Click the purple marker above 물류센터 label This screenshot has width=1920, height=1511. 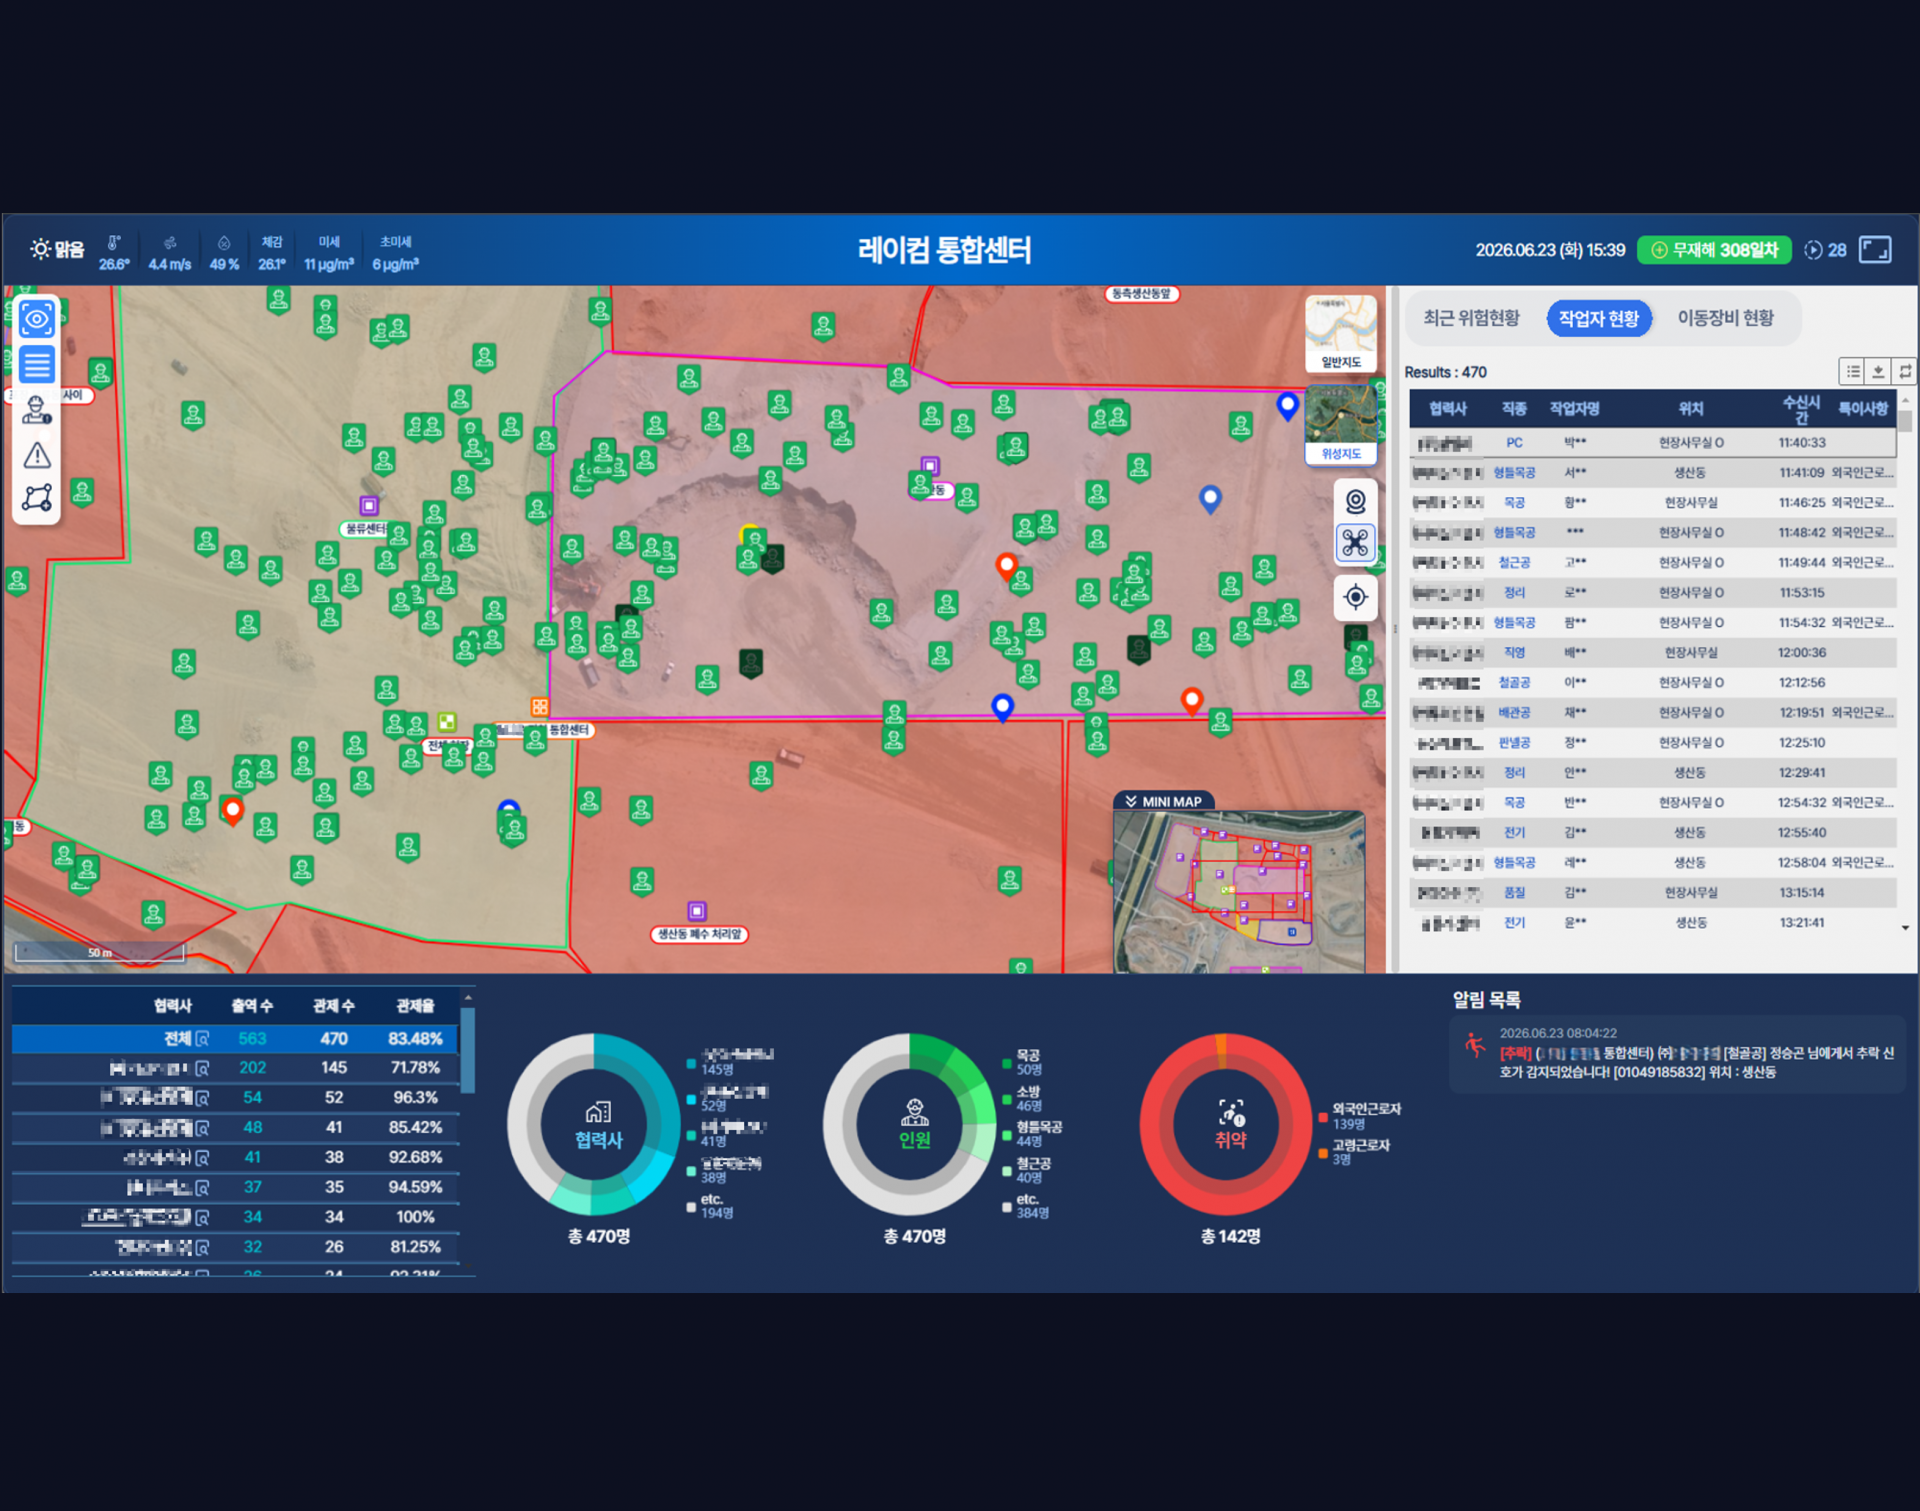[x=369, y=506]
